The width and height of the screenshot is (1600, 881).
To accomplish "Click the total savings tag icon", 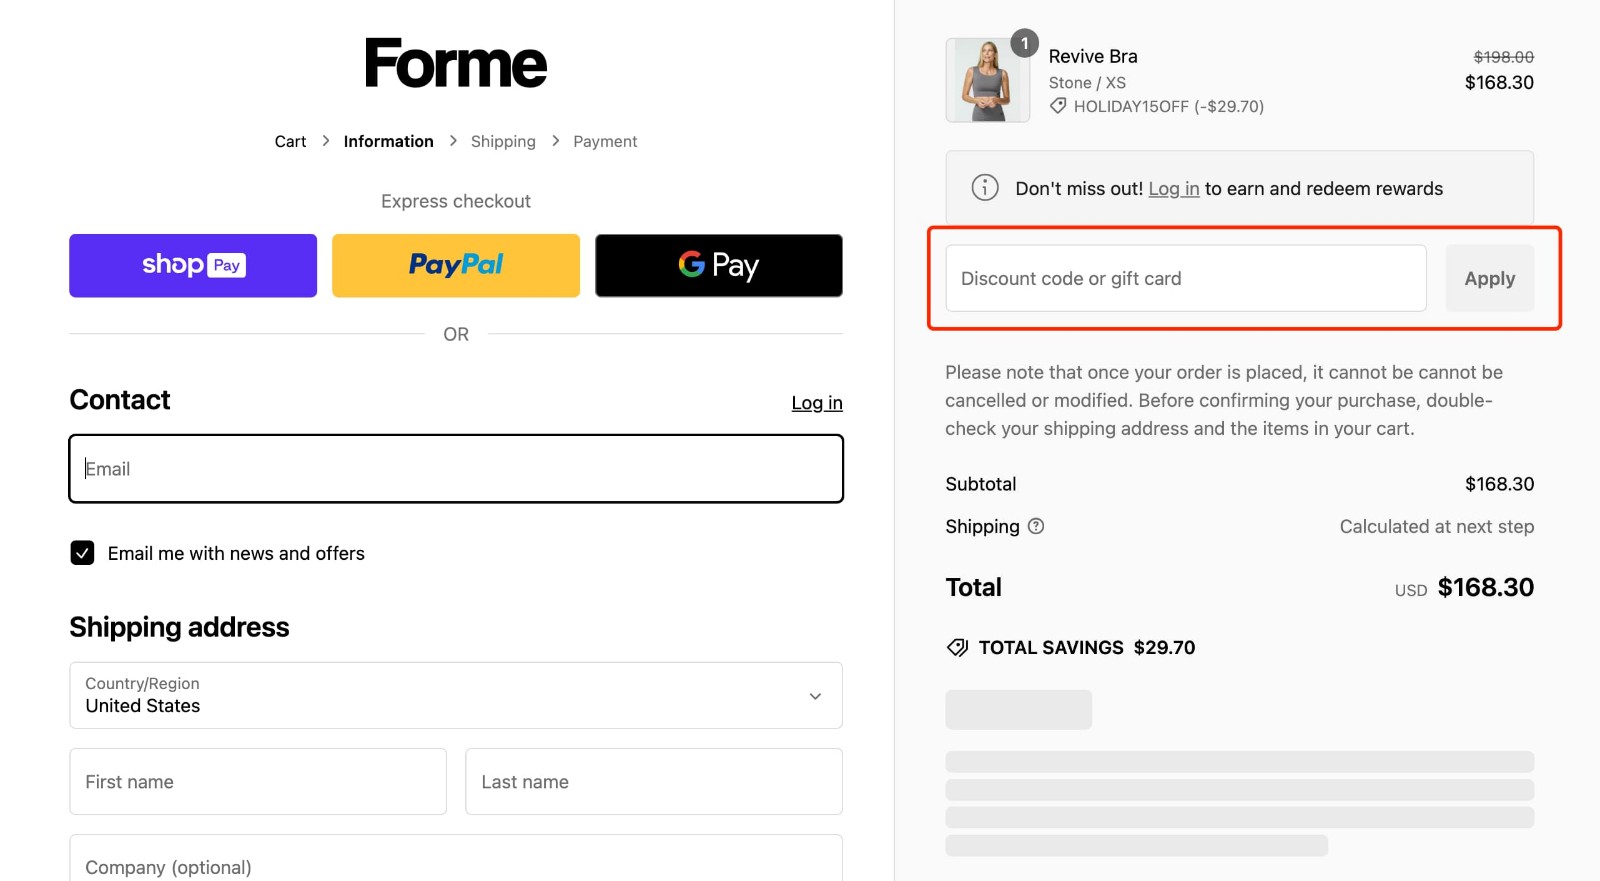I will (x=957, y=647).
